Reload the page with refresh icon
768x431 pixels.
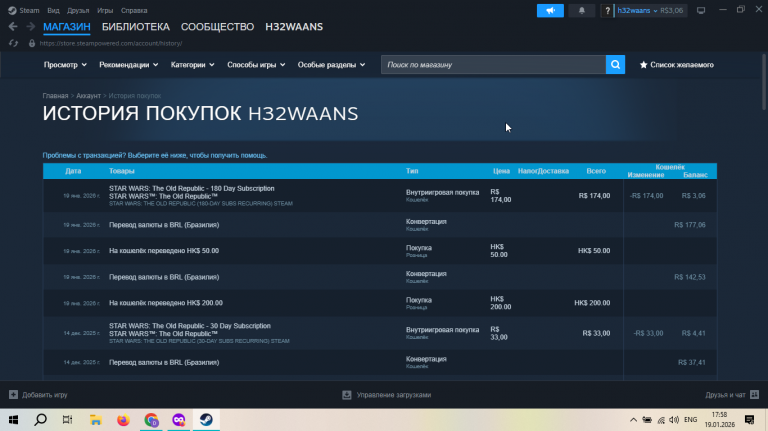[13, 43]
